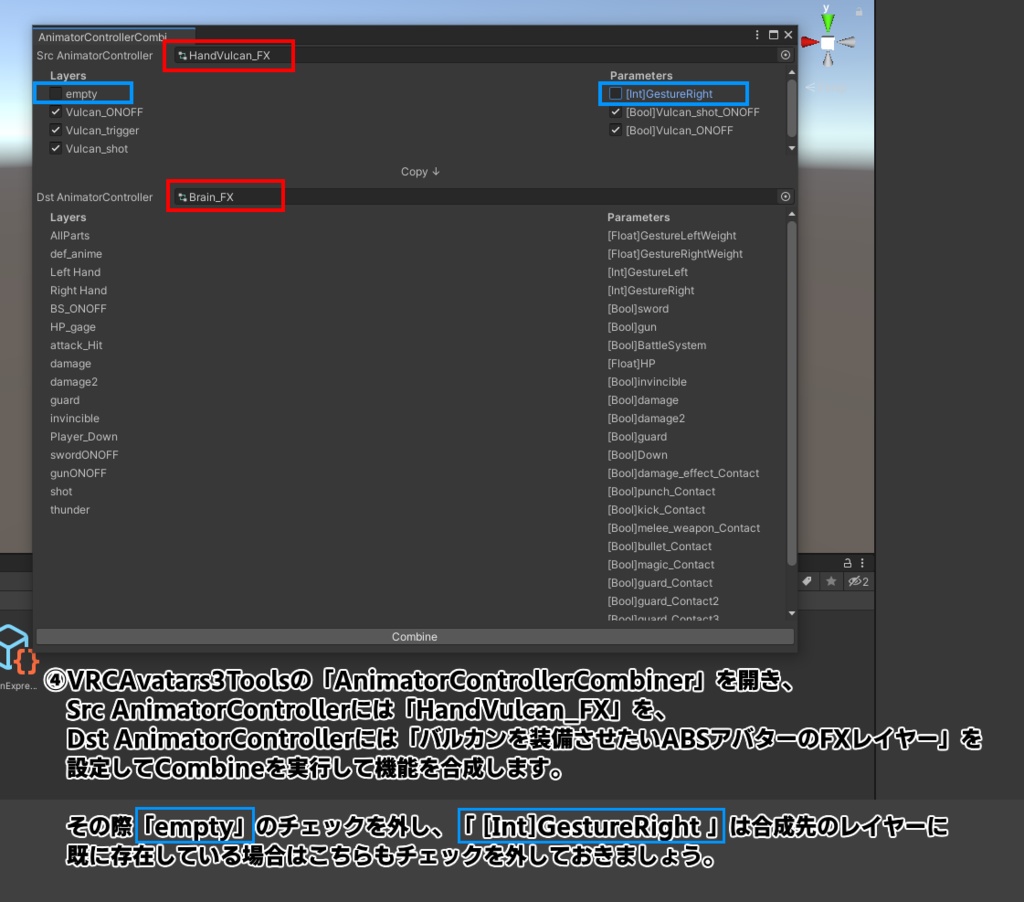Click the [Bool]kick_Contact parameter
1024x902 pixels.
click(x=656, y=510)
